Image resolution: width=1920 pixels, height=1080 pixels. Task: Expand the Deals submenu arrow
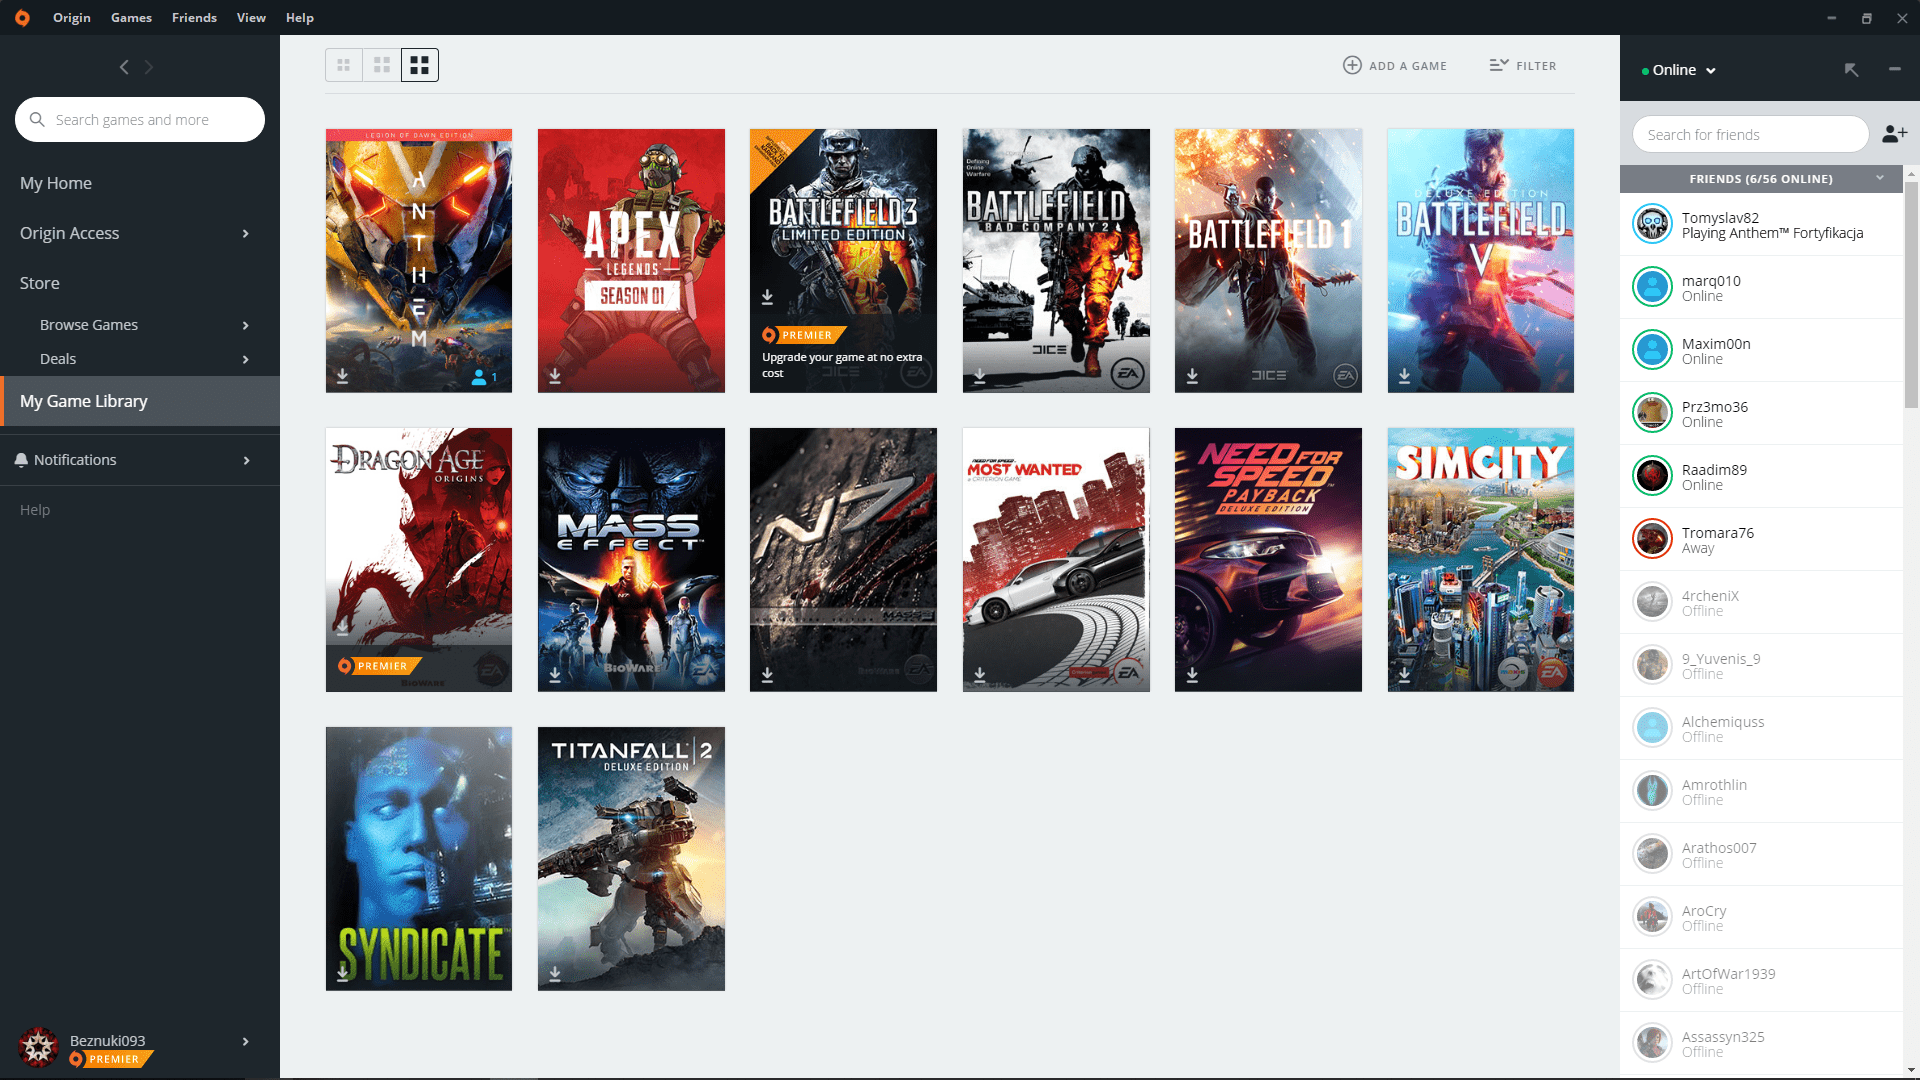[245, 359]
